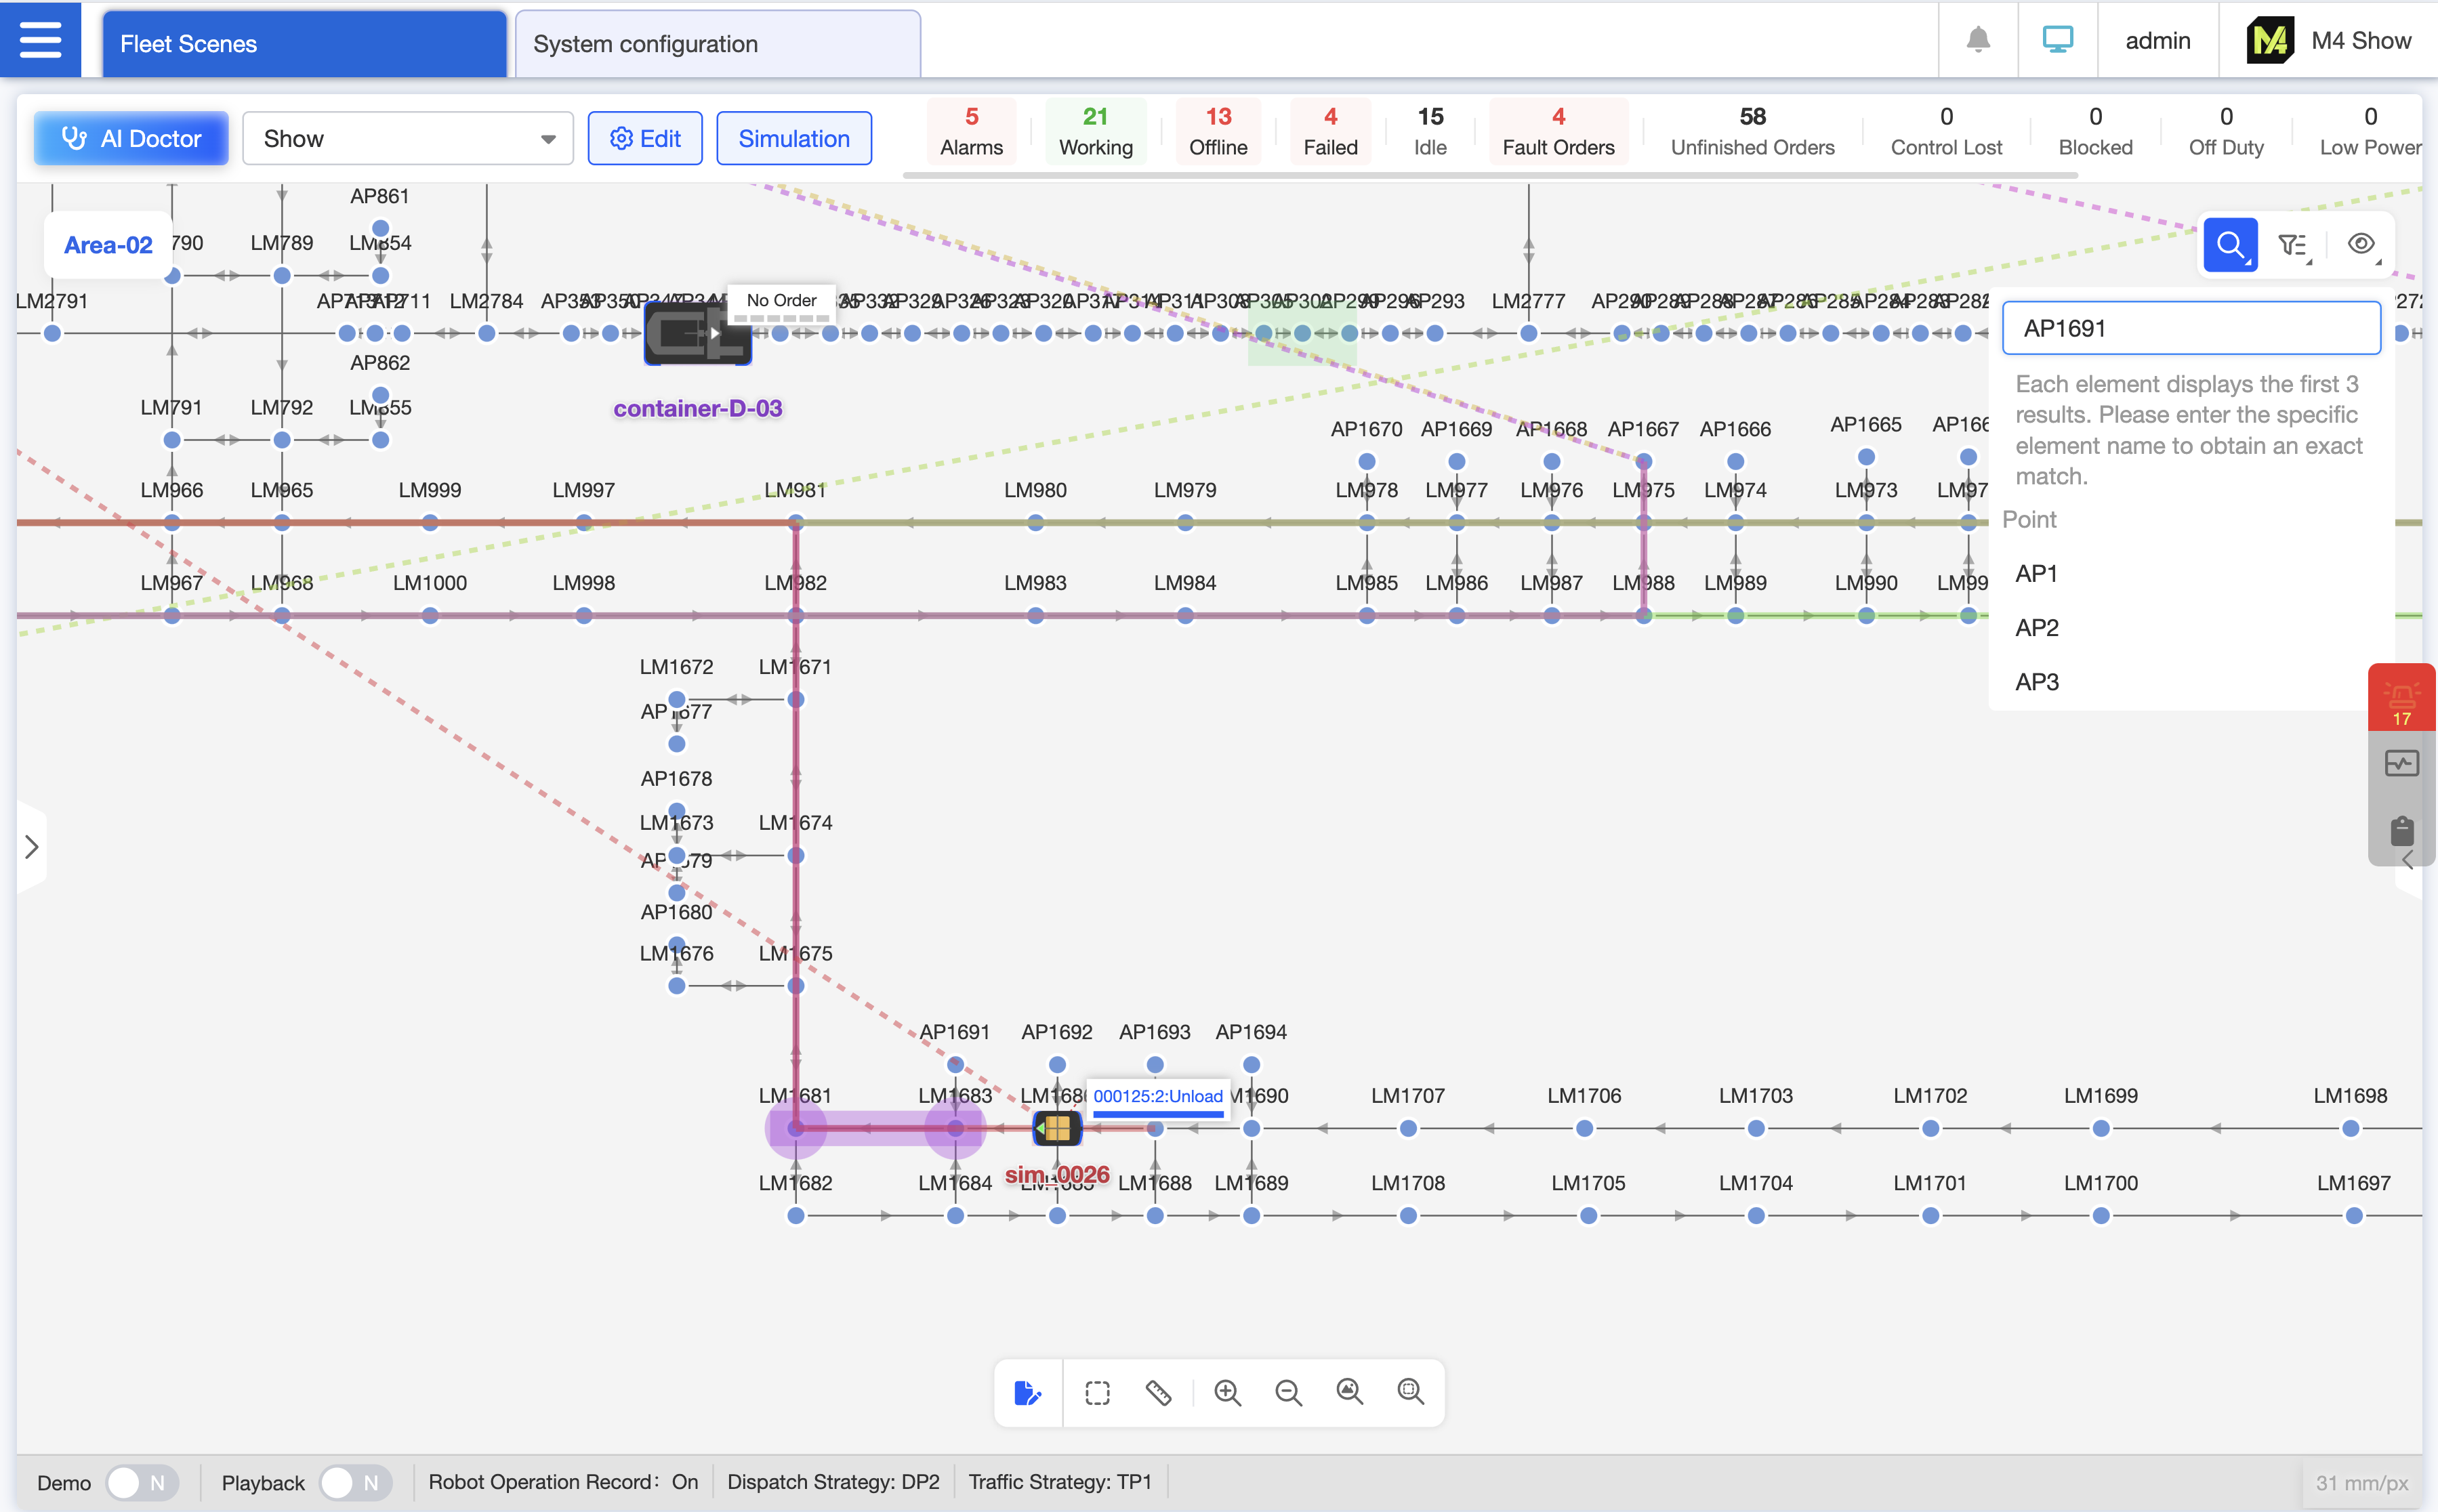
Task: Open the Fleet Scenes tab
Action: coord(304,44)
